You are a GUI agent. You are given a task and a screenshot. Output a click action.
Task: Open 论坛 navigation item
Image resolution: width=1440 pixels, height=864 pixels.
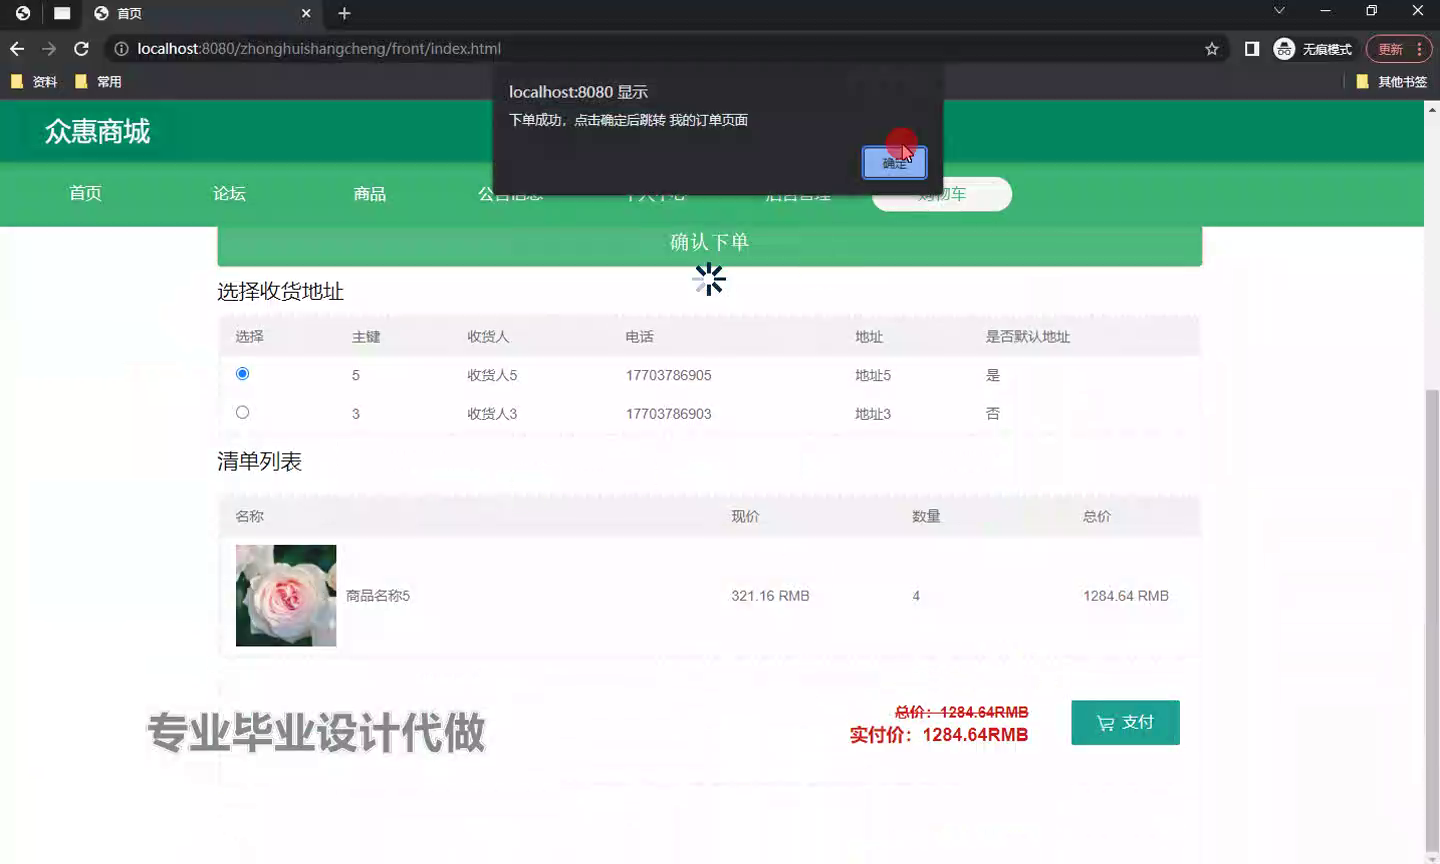tap(229, 194)
